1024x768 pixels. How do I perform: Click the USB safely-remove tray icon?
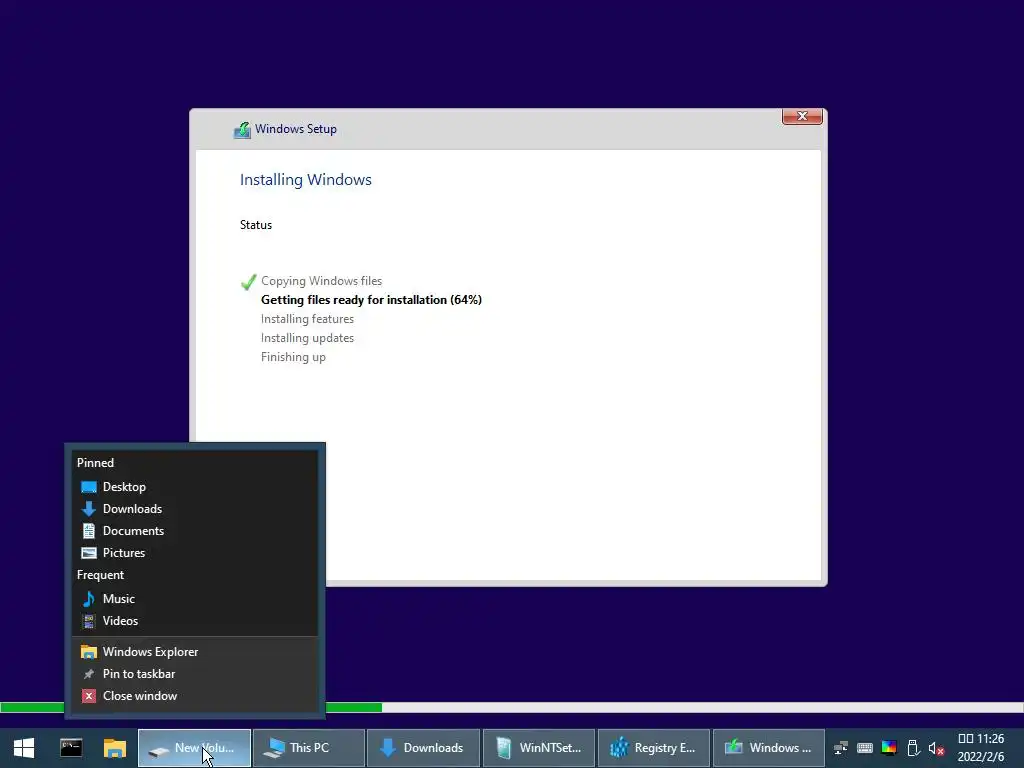coord(913,748)
